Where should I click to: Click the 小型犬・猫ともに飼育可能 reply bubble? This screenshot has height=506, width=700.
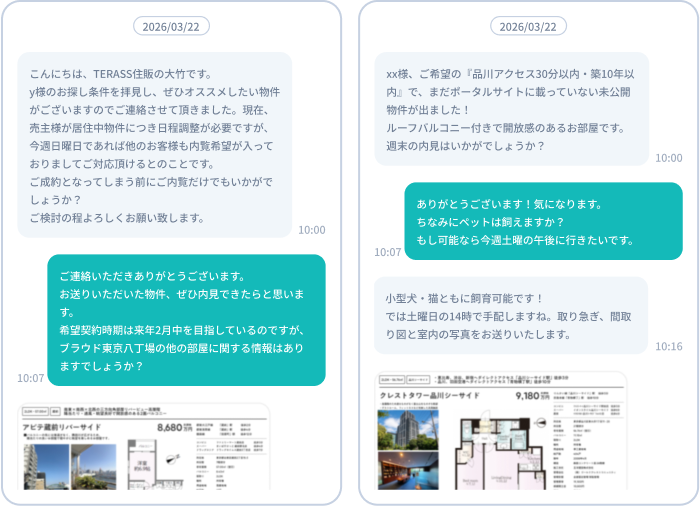point(510,315)
